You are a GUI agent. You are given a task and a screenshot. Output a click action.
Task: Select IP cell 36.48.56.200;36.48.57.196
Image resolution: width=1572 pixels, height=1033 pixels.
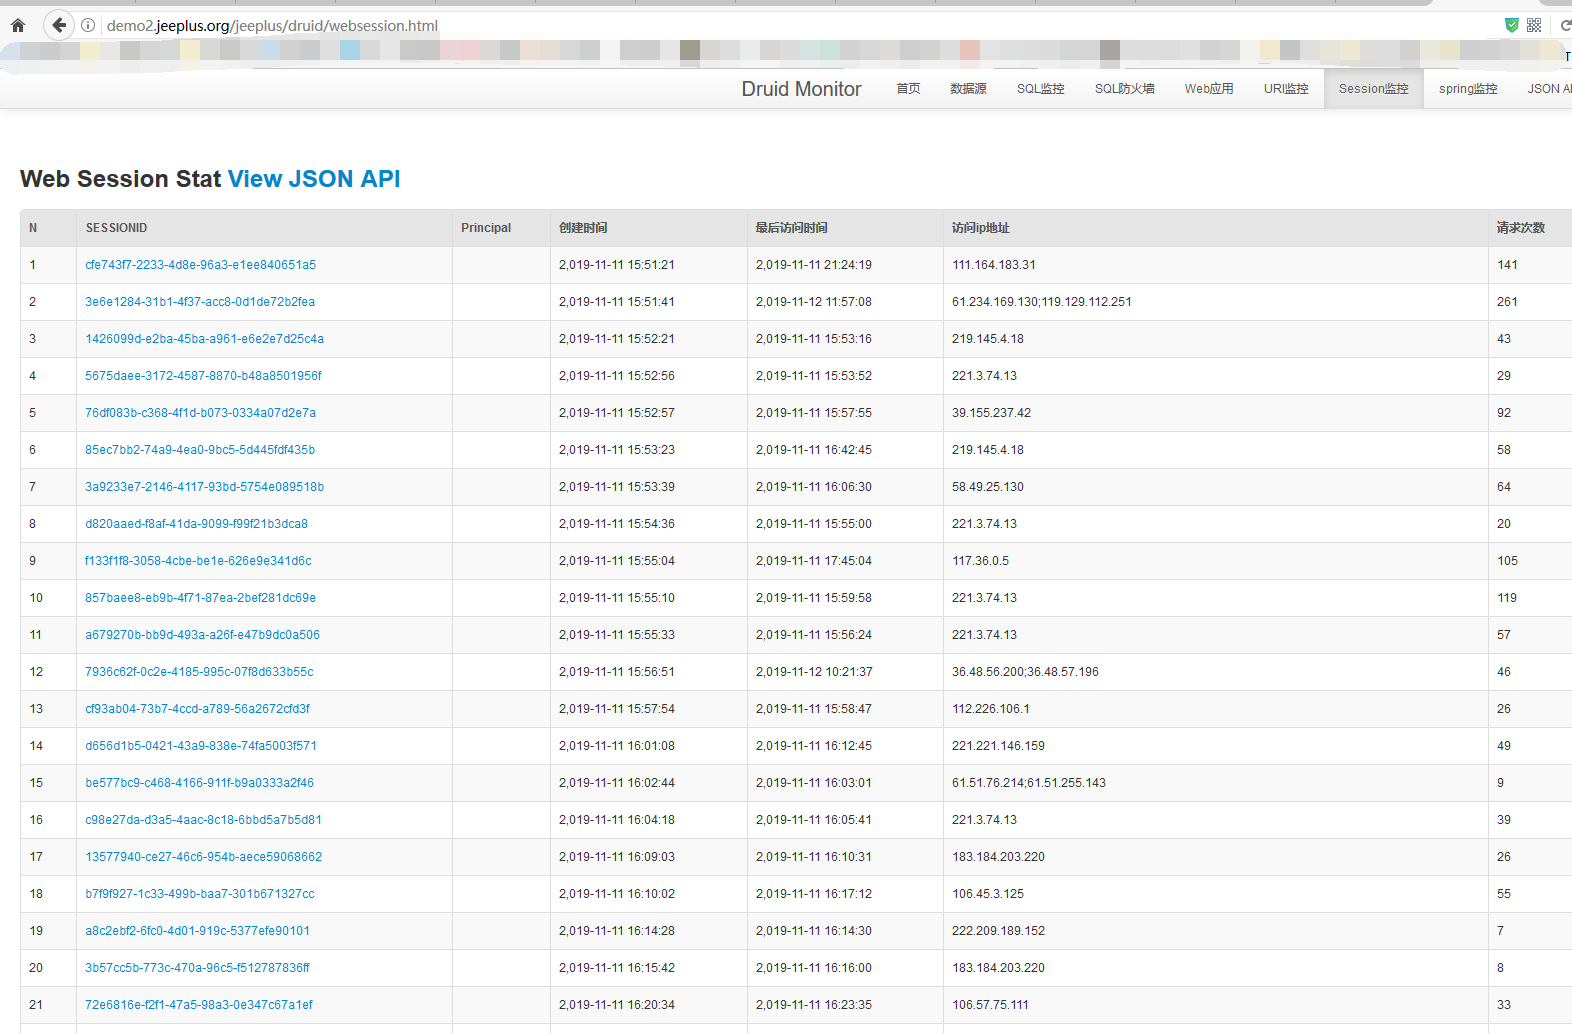point(1215,672)
